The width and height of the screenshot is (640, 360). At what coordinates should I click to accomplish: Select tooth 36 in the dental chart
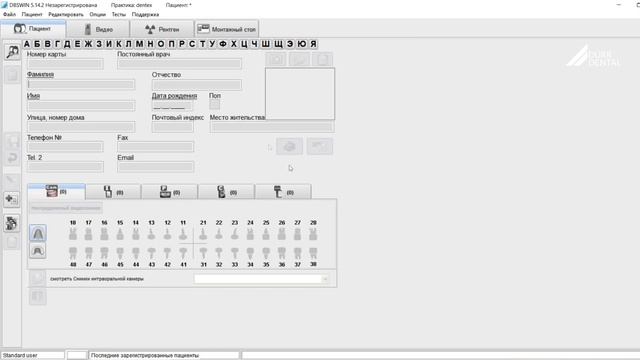point(282,253)
